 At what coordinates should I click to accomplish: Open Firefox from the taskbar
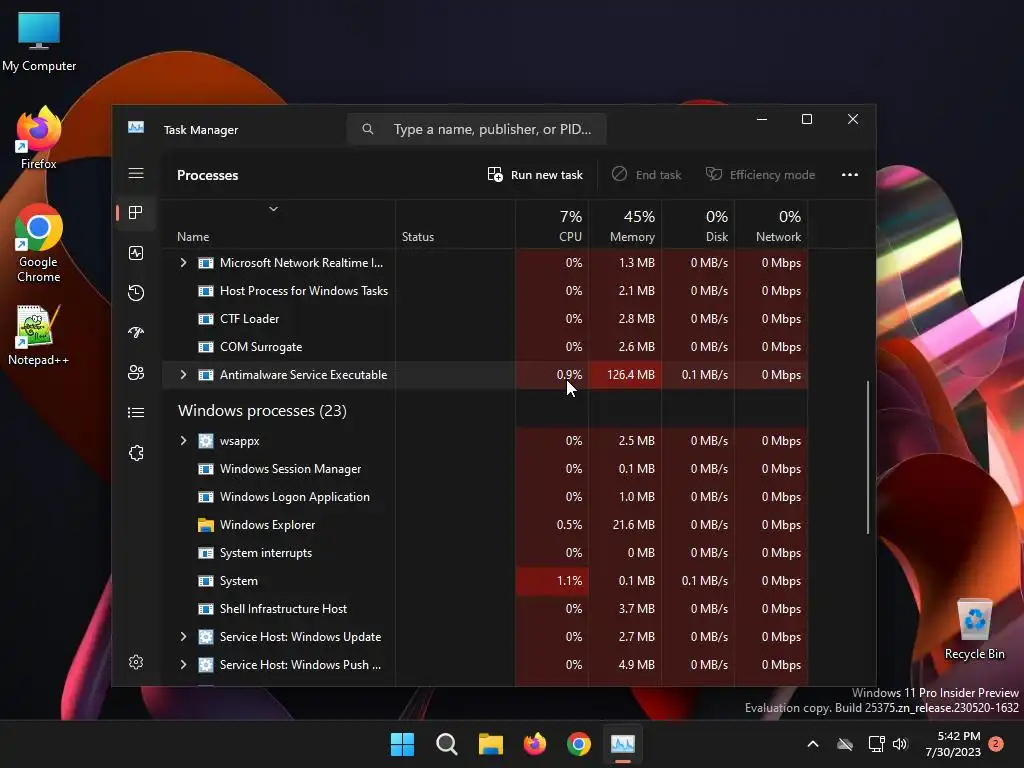click(535, 744)
